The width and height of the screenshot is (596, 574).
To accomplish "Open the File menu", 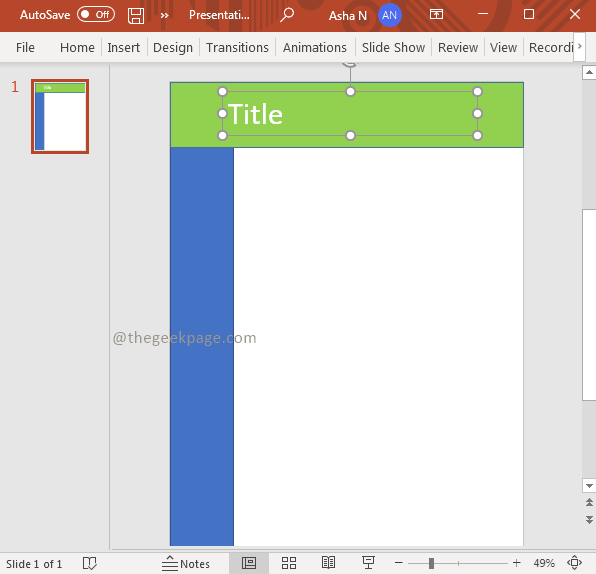I will (25, 48).
